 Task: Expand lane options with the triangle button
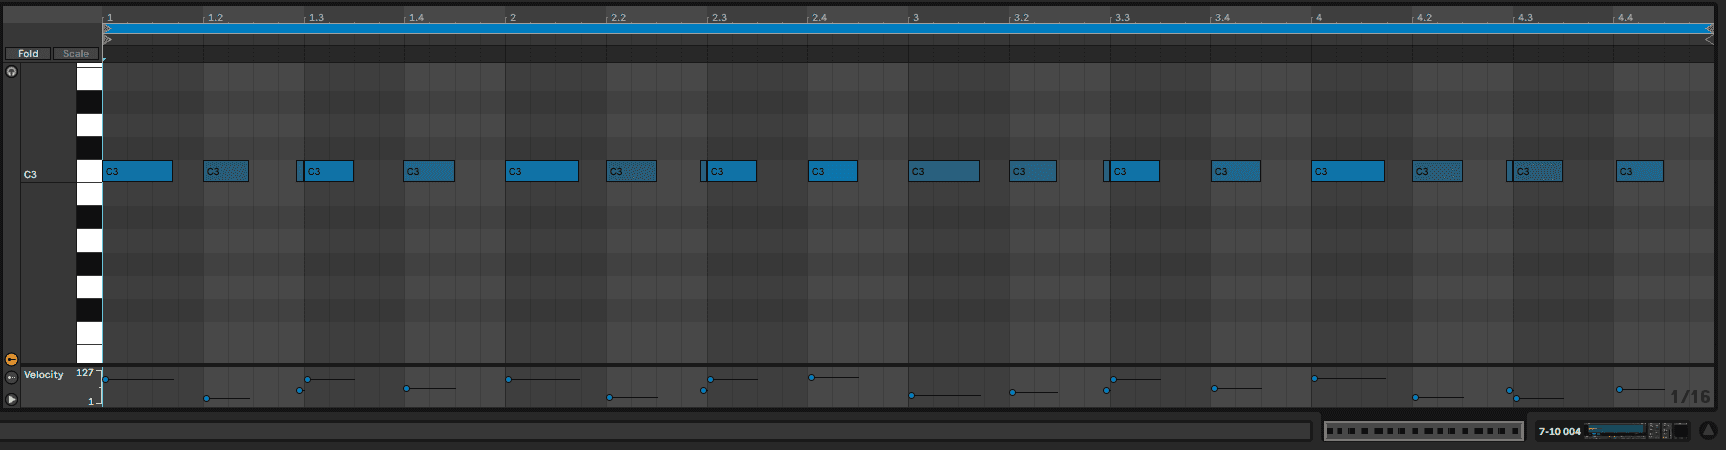pyautogui.click(x=11, y=399)
